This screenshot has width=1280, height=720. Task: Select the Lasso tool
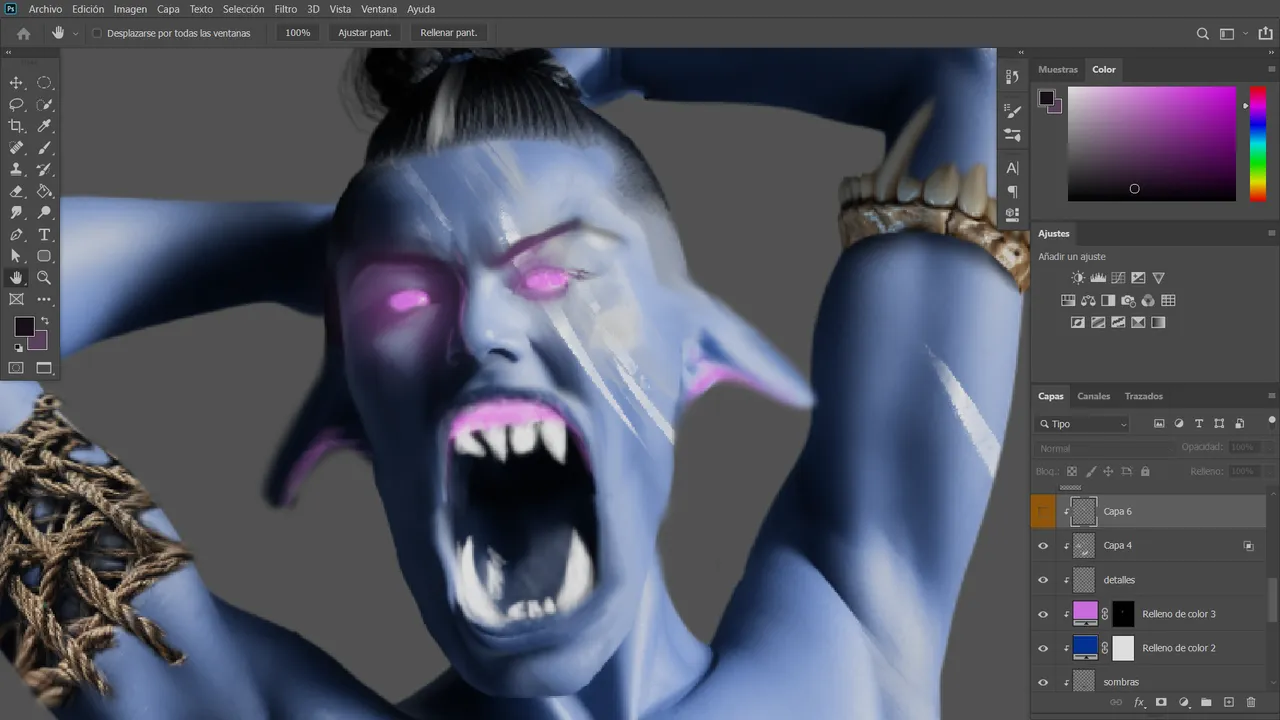(x=16, y=104)
